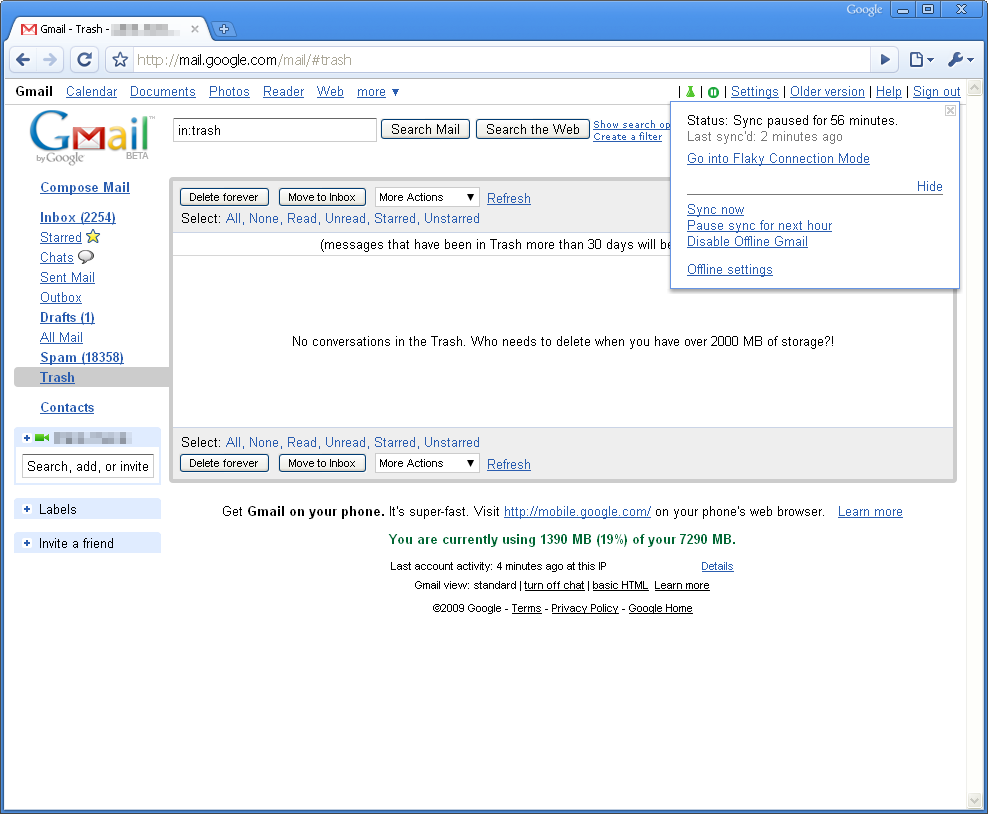The height and width of the screenshot is (814, 988).
Task: Open the All Mail folder
Action: (x=61, y=338)
